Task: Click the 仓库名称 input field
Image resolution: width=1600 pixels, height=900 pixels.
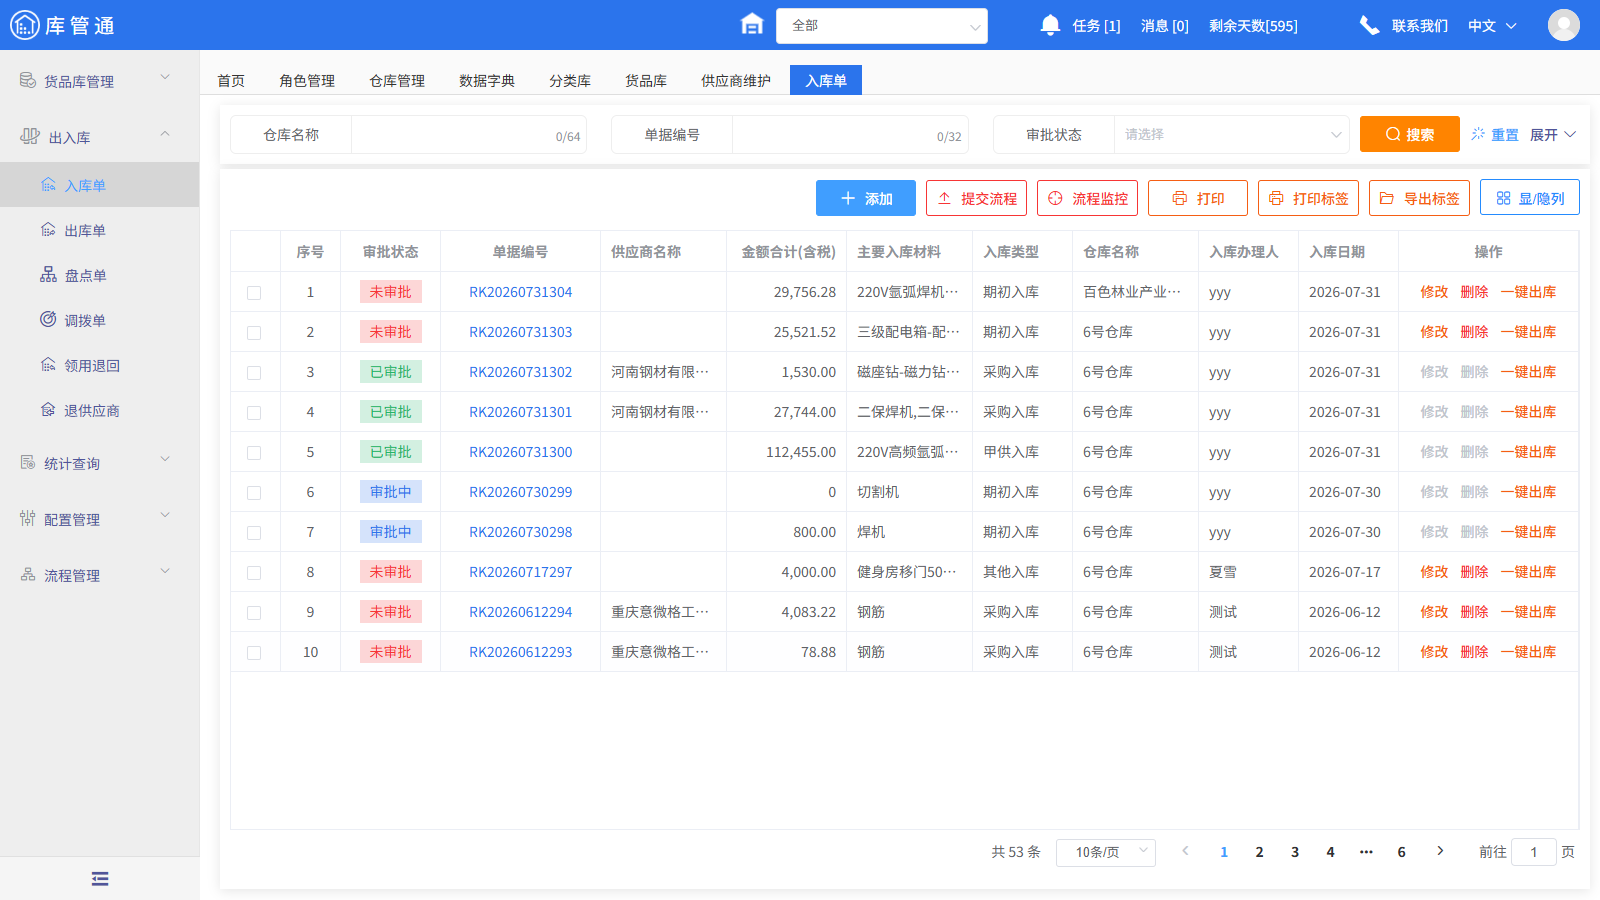Action: (468, 135)
